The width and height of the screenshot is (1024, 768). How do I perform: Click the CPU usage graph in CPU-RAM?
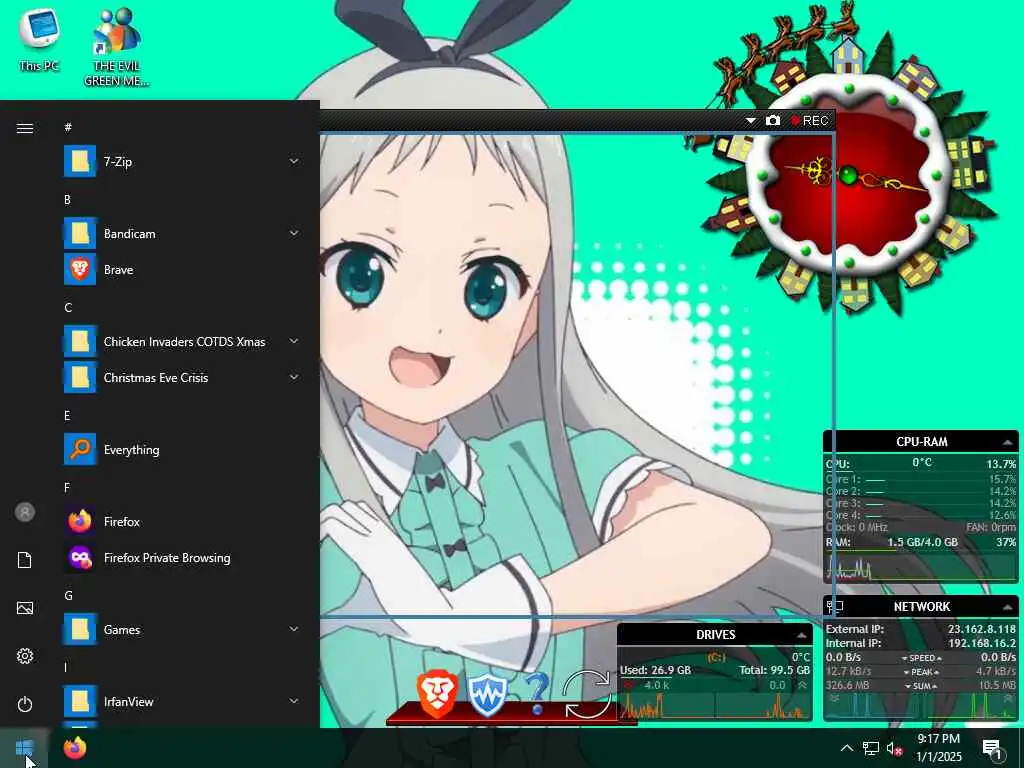920,566
